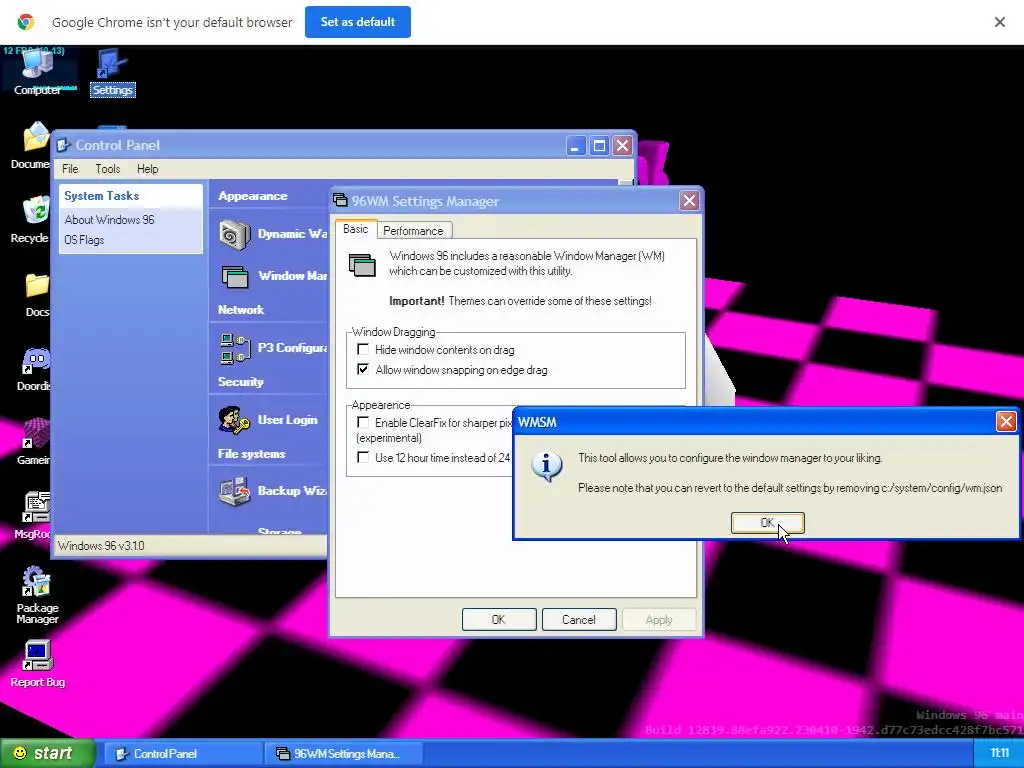The image size is (1024, 768).
Task: Toggle Allow window snapping on edge drag
Action: coord(363,370)
